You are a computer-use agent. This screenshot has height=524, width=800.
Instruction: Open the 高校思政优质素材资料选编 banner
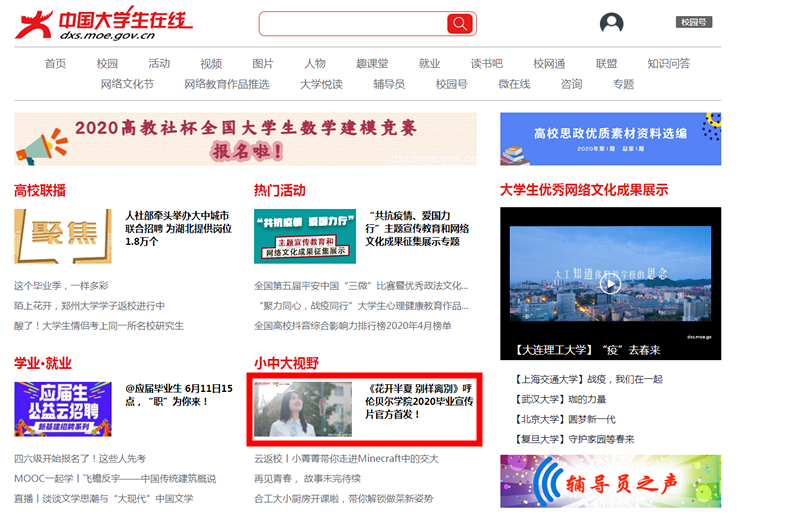point(610,139)
